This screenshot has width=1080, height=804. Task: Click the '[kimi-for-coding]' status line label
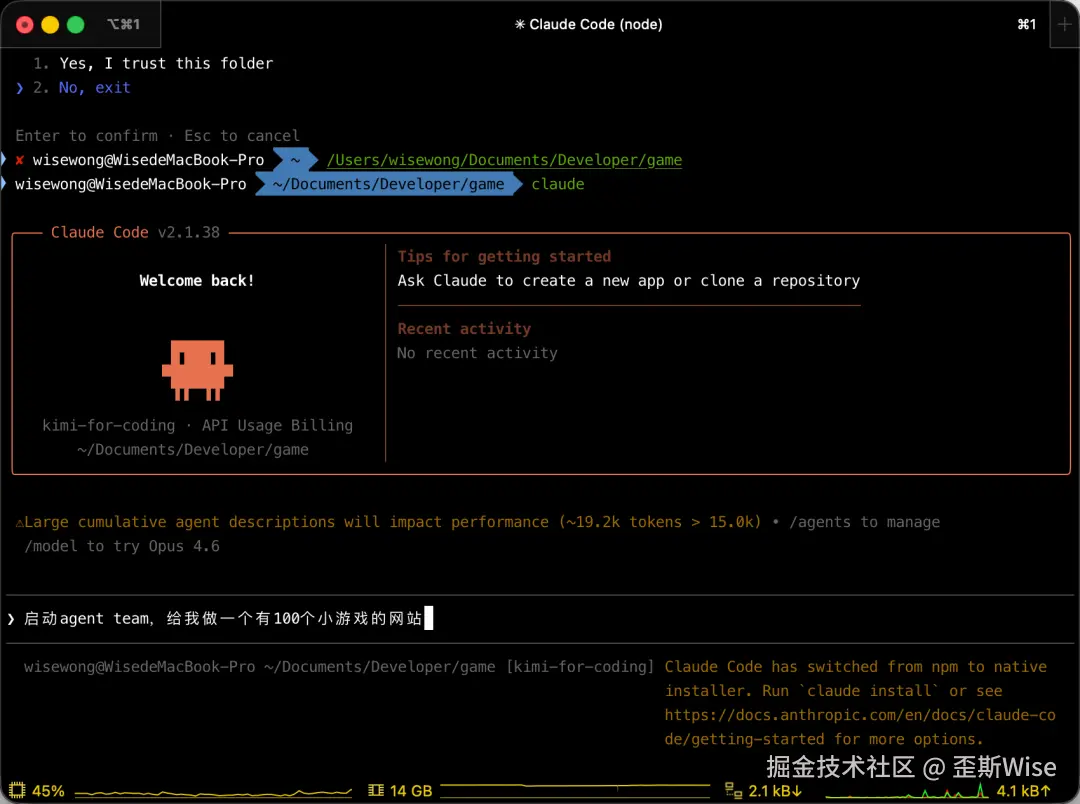[580, 666]
